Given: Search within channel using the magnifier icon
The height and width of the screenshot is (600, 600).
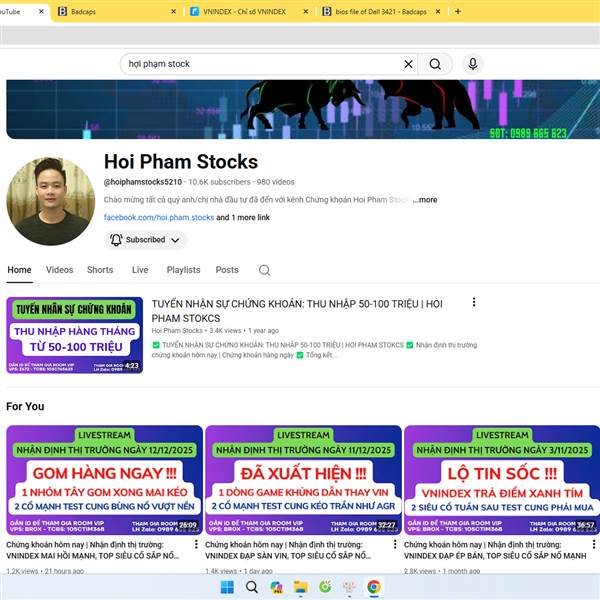Looking at the screenshot, I should (264, 270).
